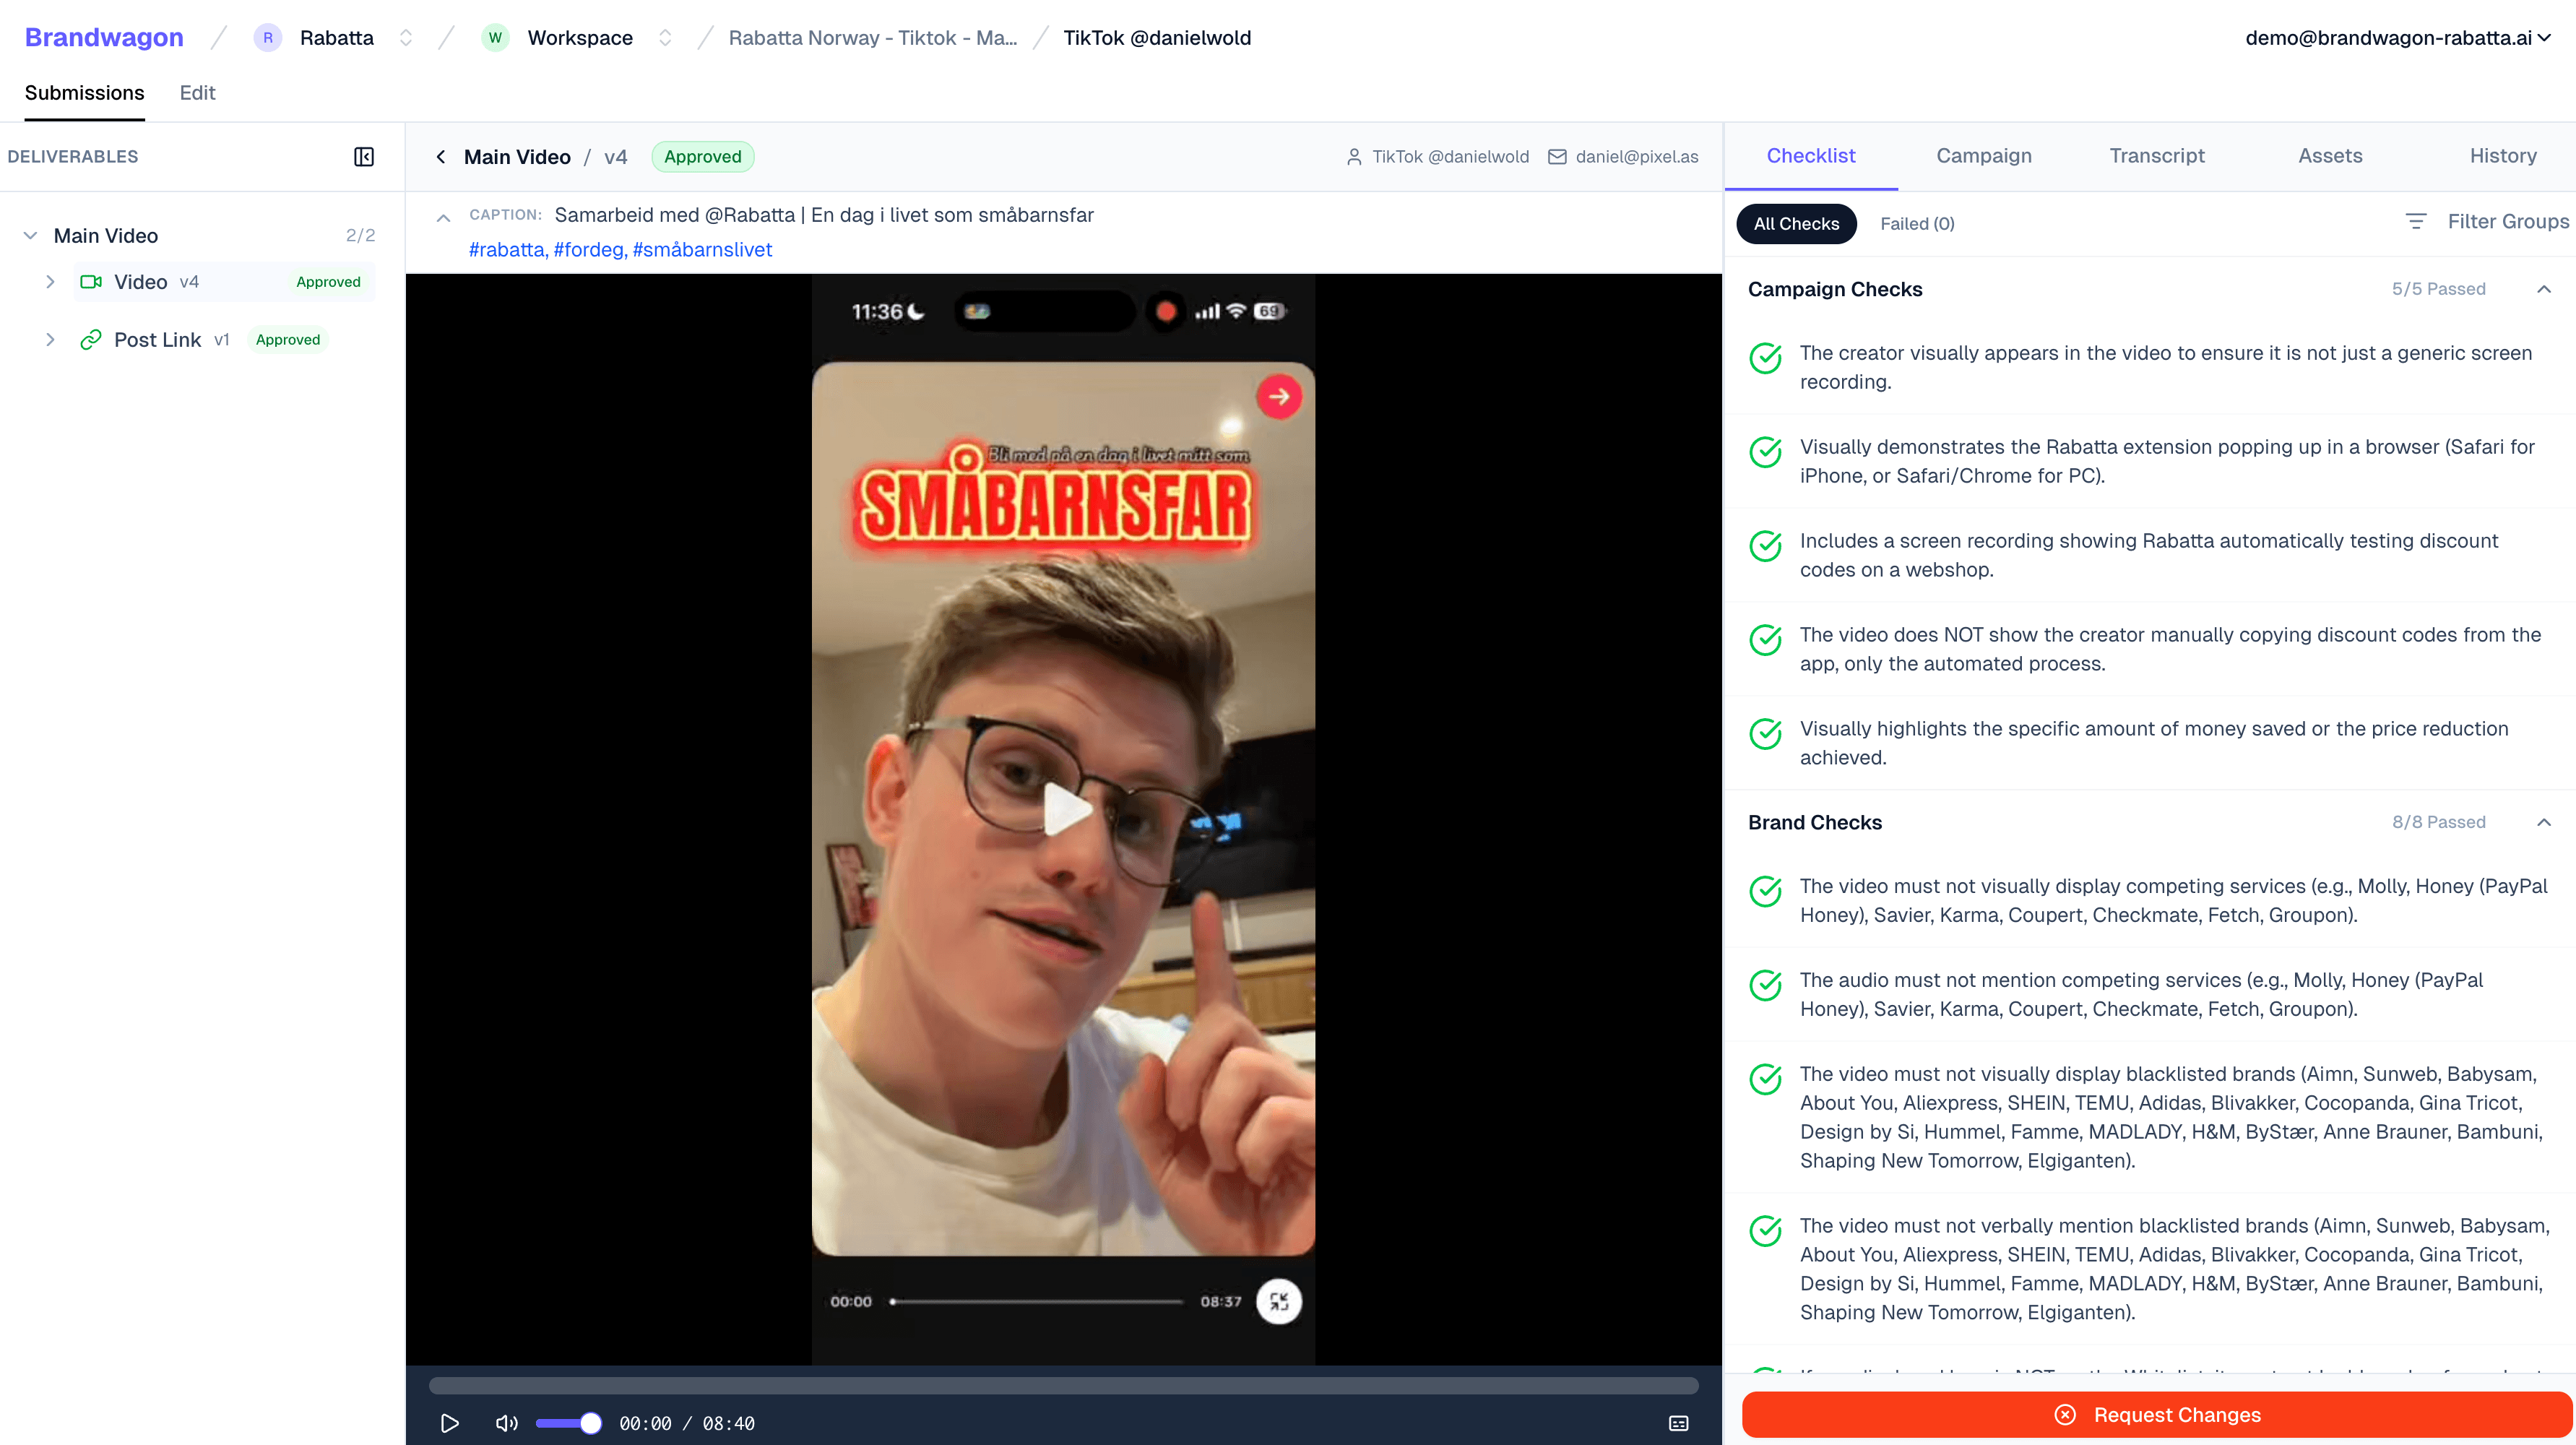2576x1445 pixels.
Task: Open the Assets tab
Action: coord(2330,156)
